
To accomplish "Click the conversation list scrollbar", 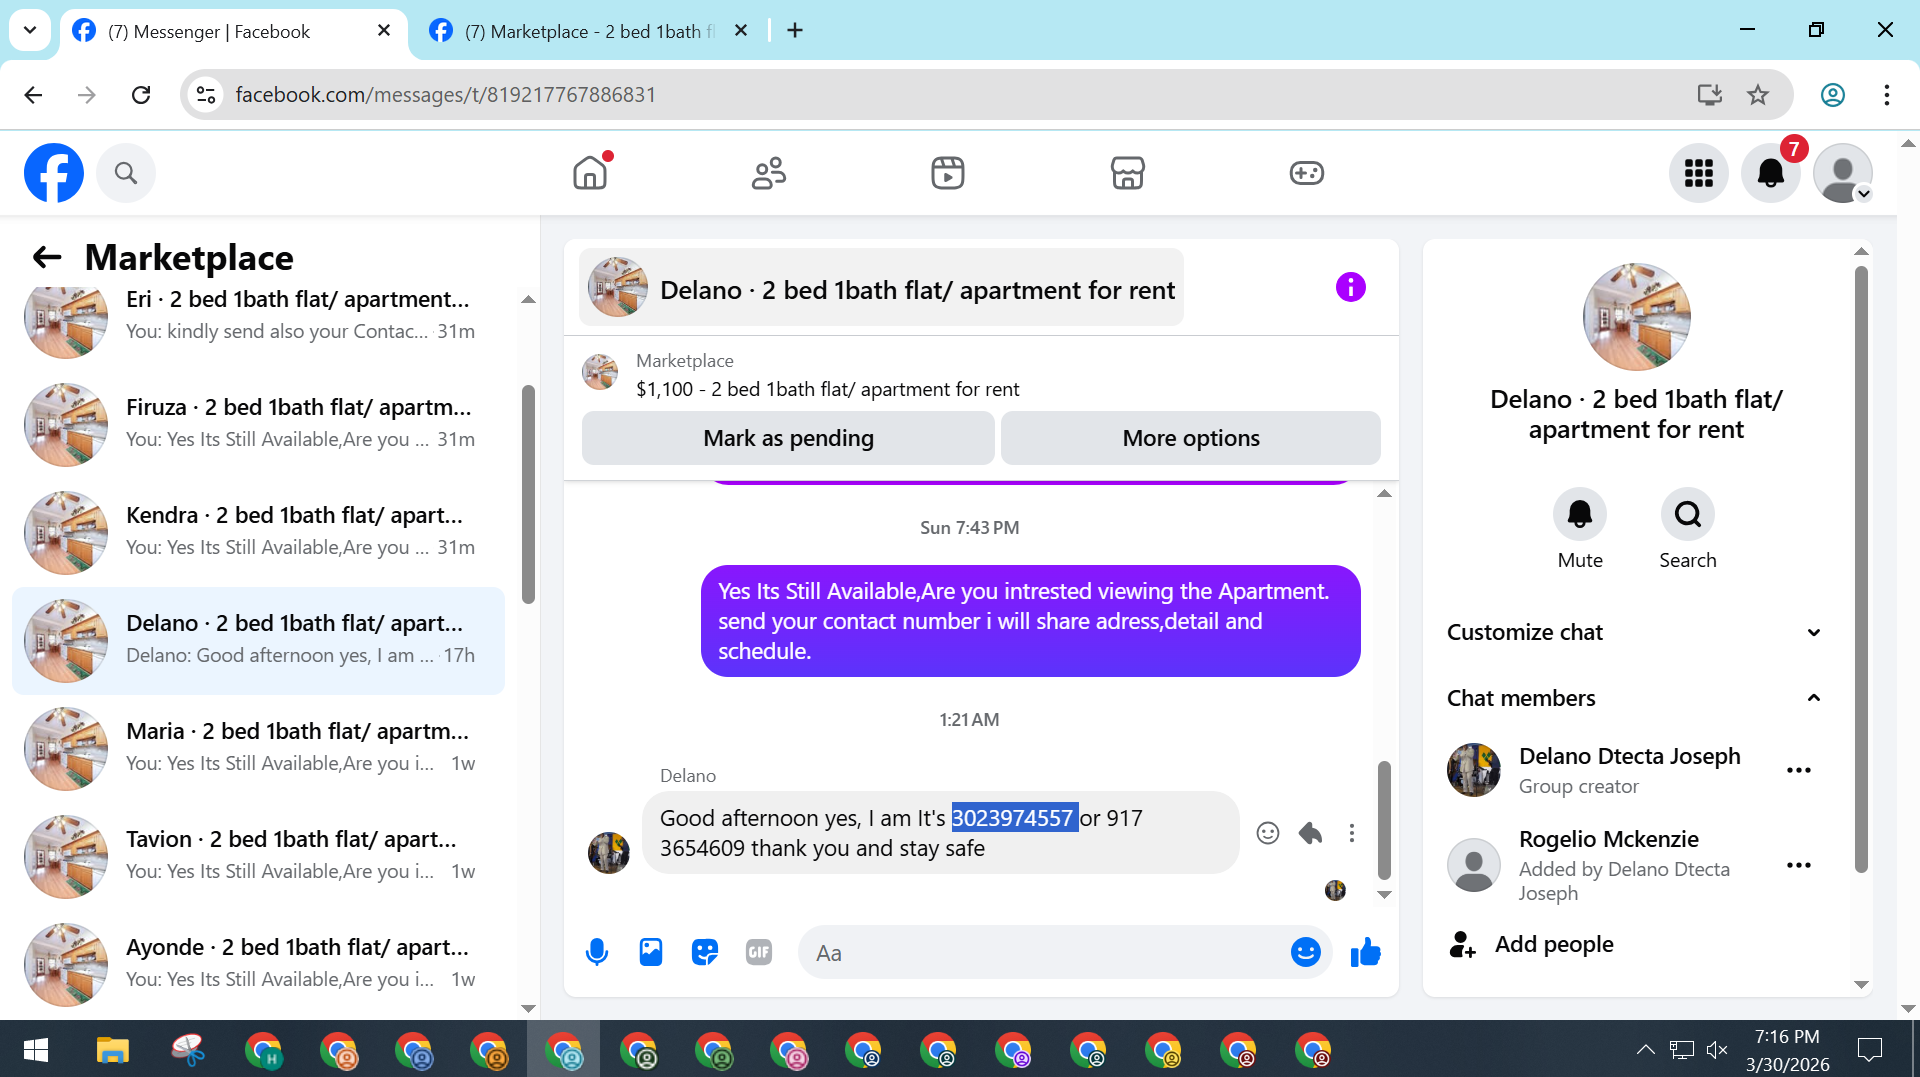I will (528, 494).
